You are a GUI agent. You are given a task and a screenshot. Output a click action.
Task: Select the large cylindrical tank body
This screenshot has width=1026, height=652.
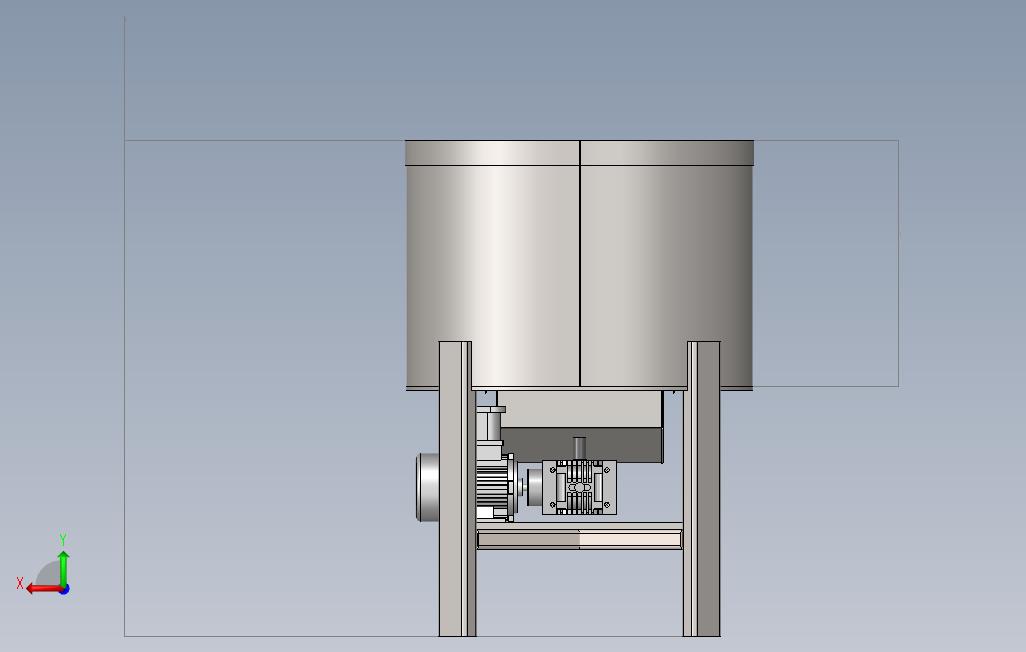[579, 275]
